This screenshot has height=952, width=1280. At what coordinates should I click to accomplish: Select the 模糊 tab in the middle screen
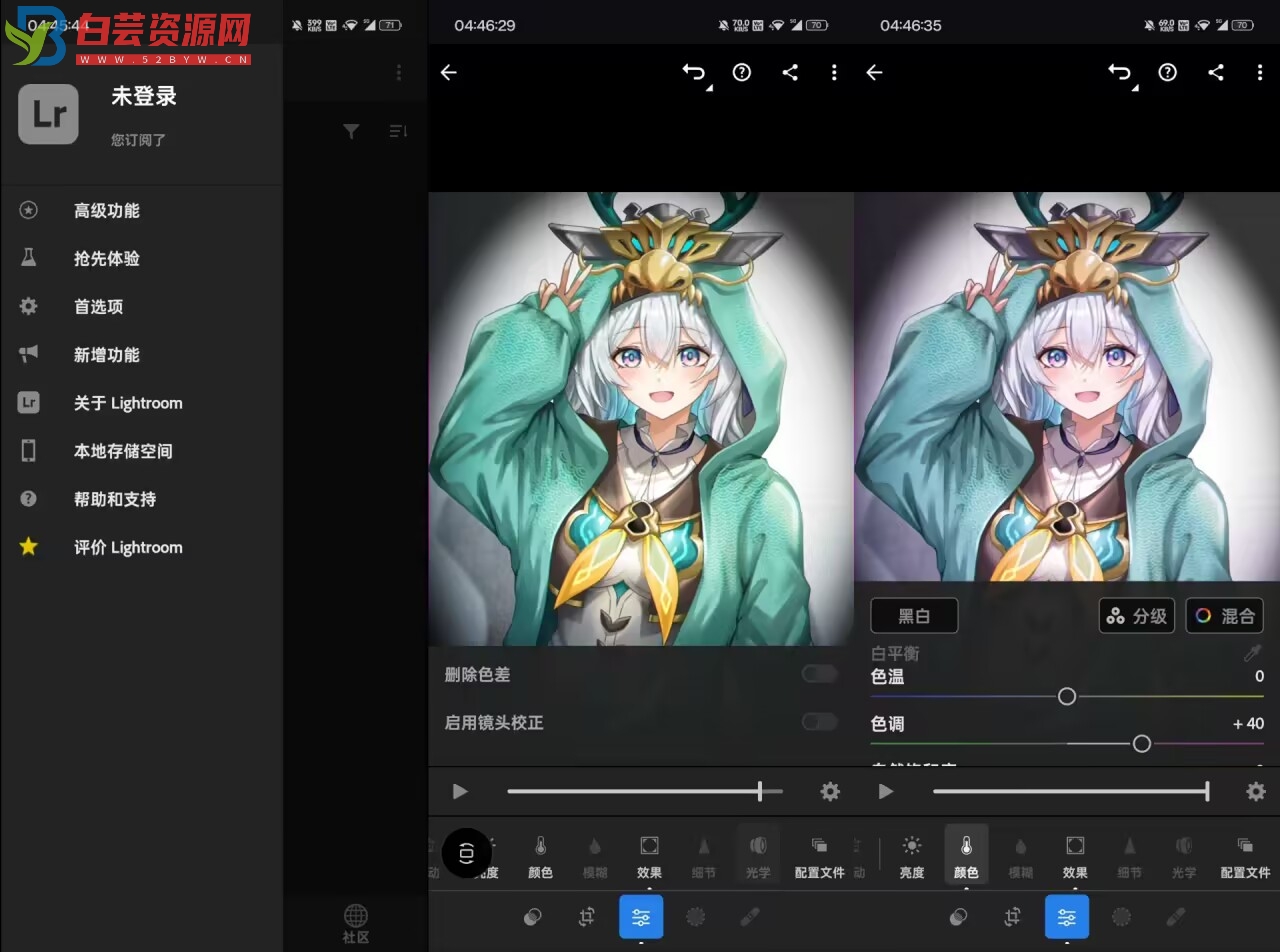click(595, 857)
